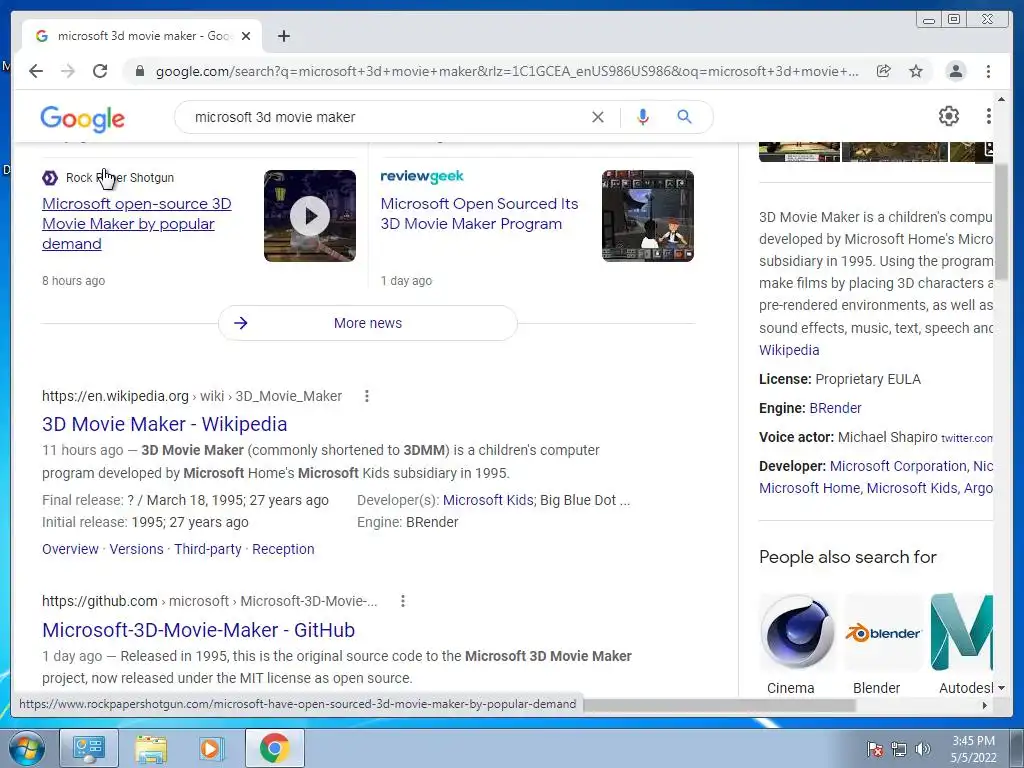1024x768 pixels.
Task: Click the reviewgeek logo
Action: [x=422, y=176]
